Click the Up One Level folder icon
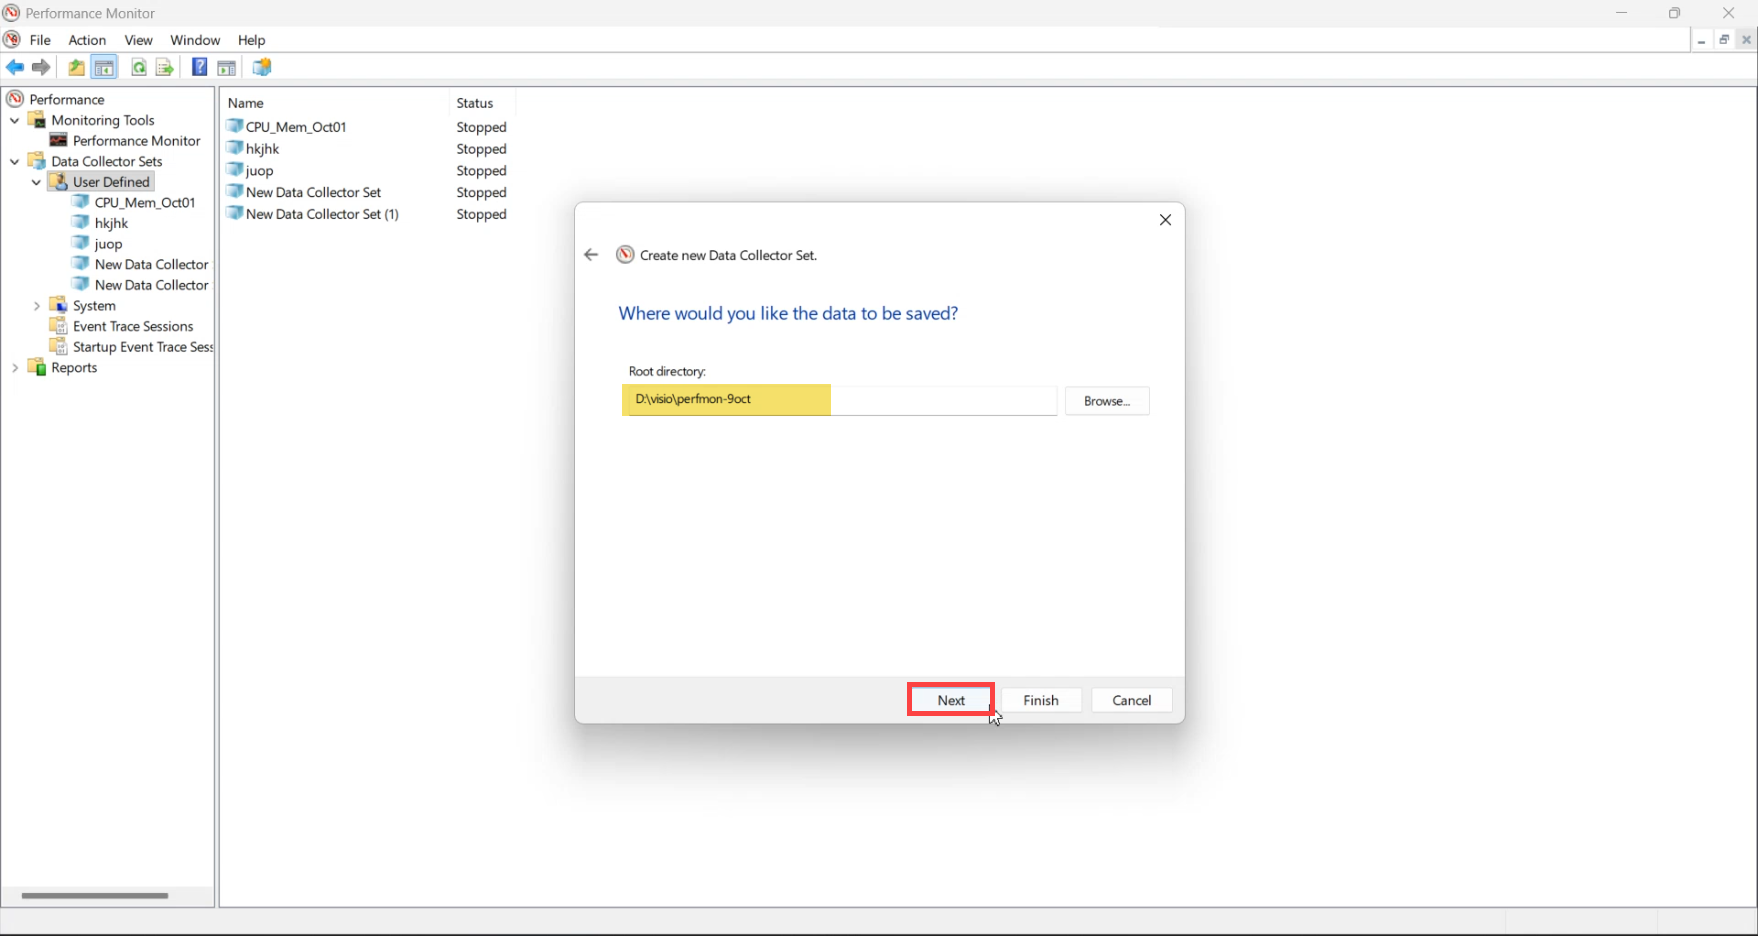This screenshot has width=1758, height=936. (76, 67)
